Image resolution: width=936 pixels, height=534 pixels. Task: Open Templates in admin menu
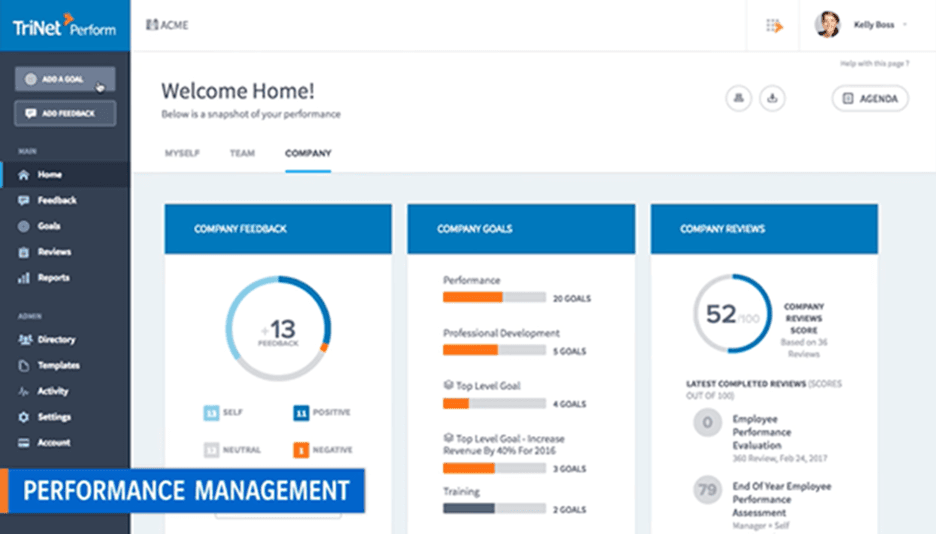58,366
